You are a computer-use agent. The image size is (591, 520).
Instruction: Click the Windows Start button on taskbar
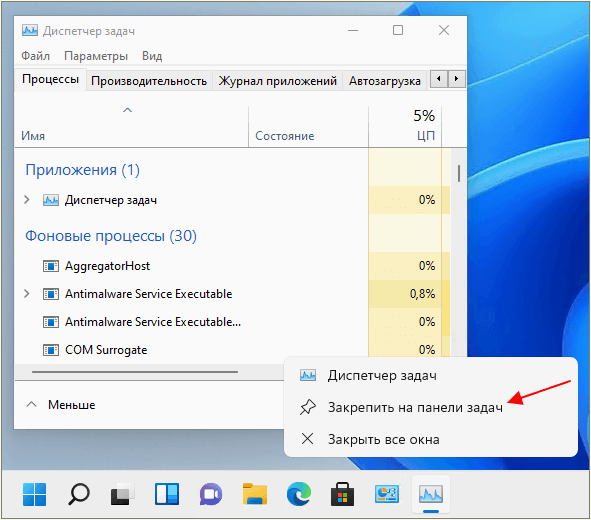[34, 494]
